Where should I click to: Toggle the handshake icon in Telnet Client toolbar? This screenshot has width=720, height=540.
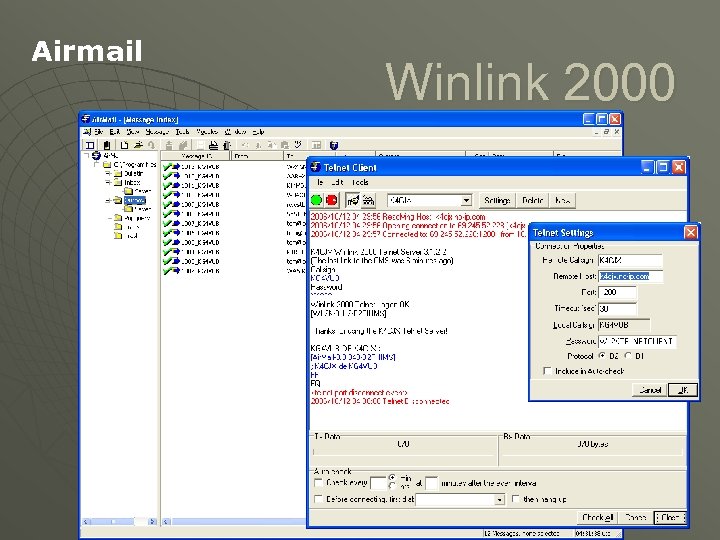pos(353,200)
